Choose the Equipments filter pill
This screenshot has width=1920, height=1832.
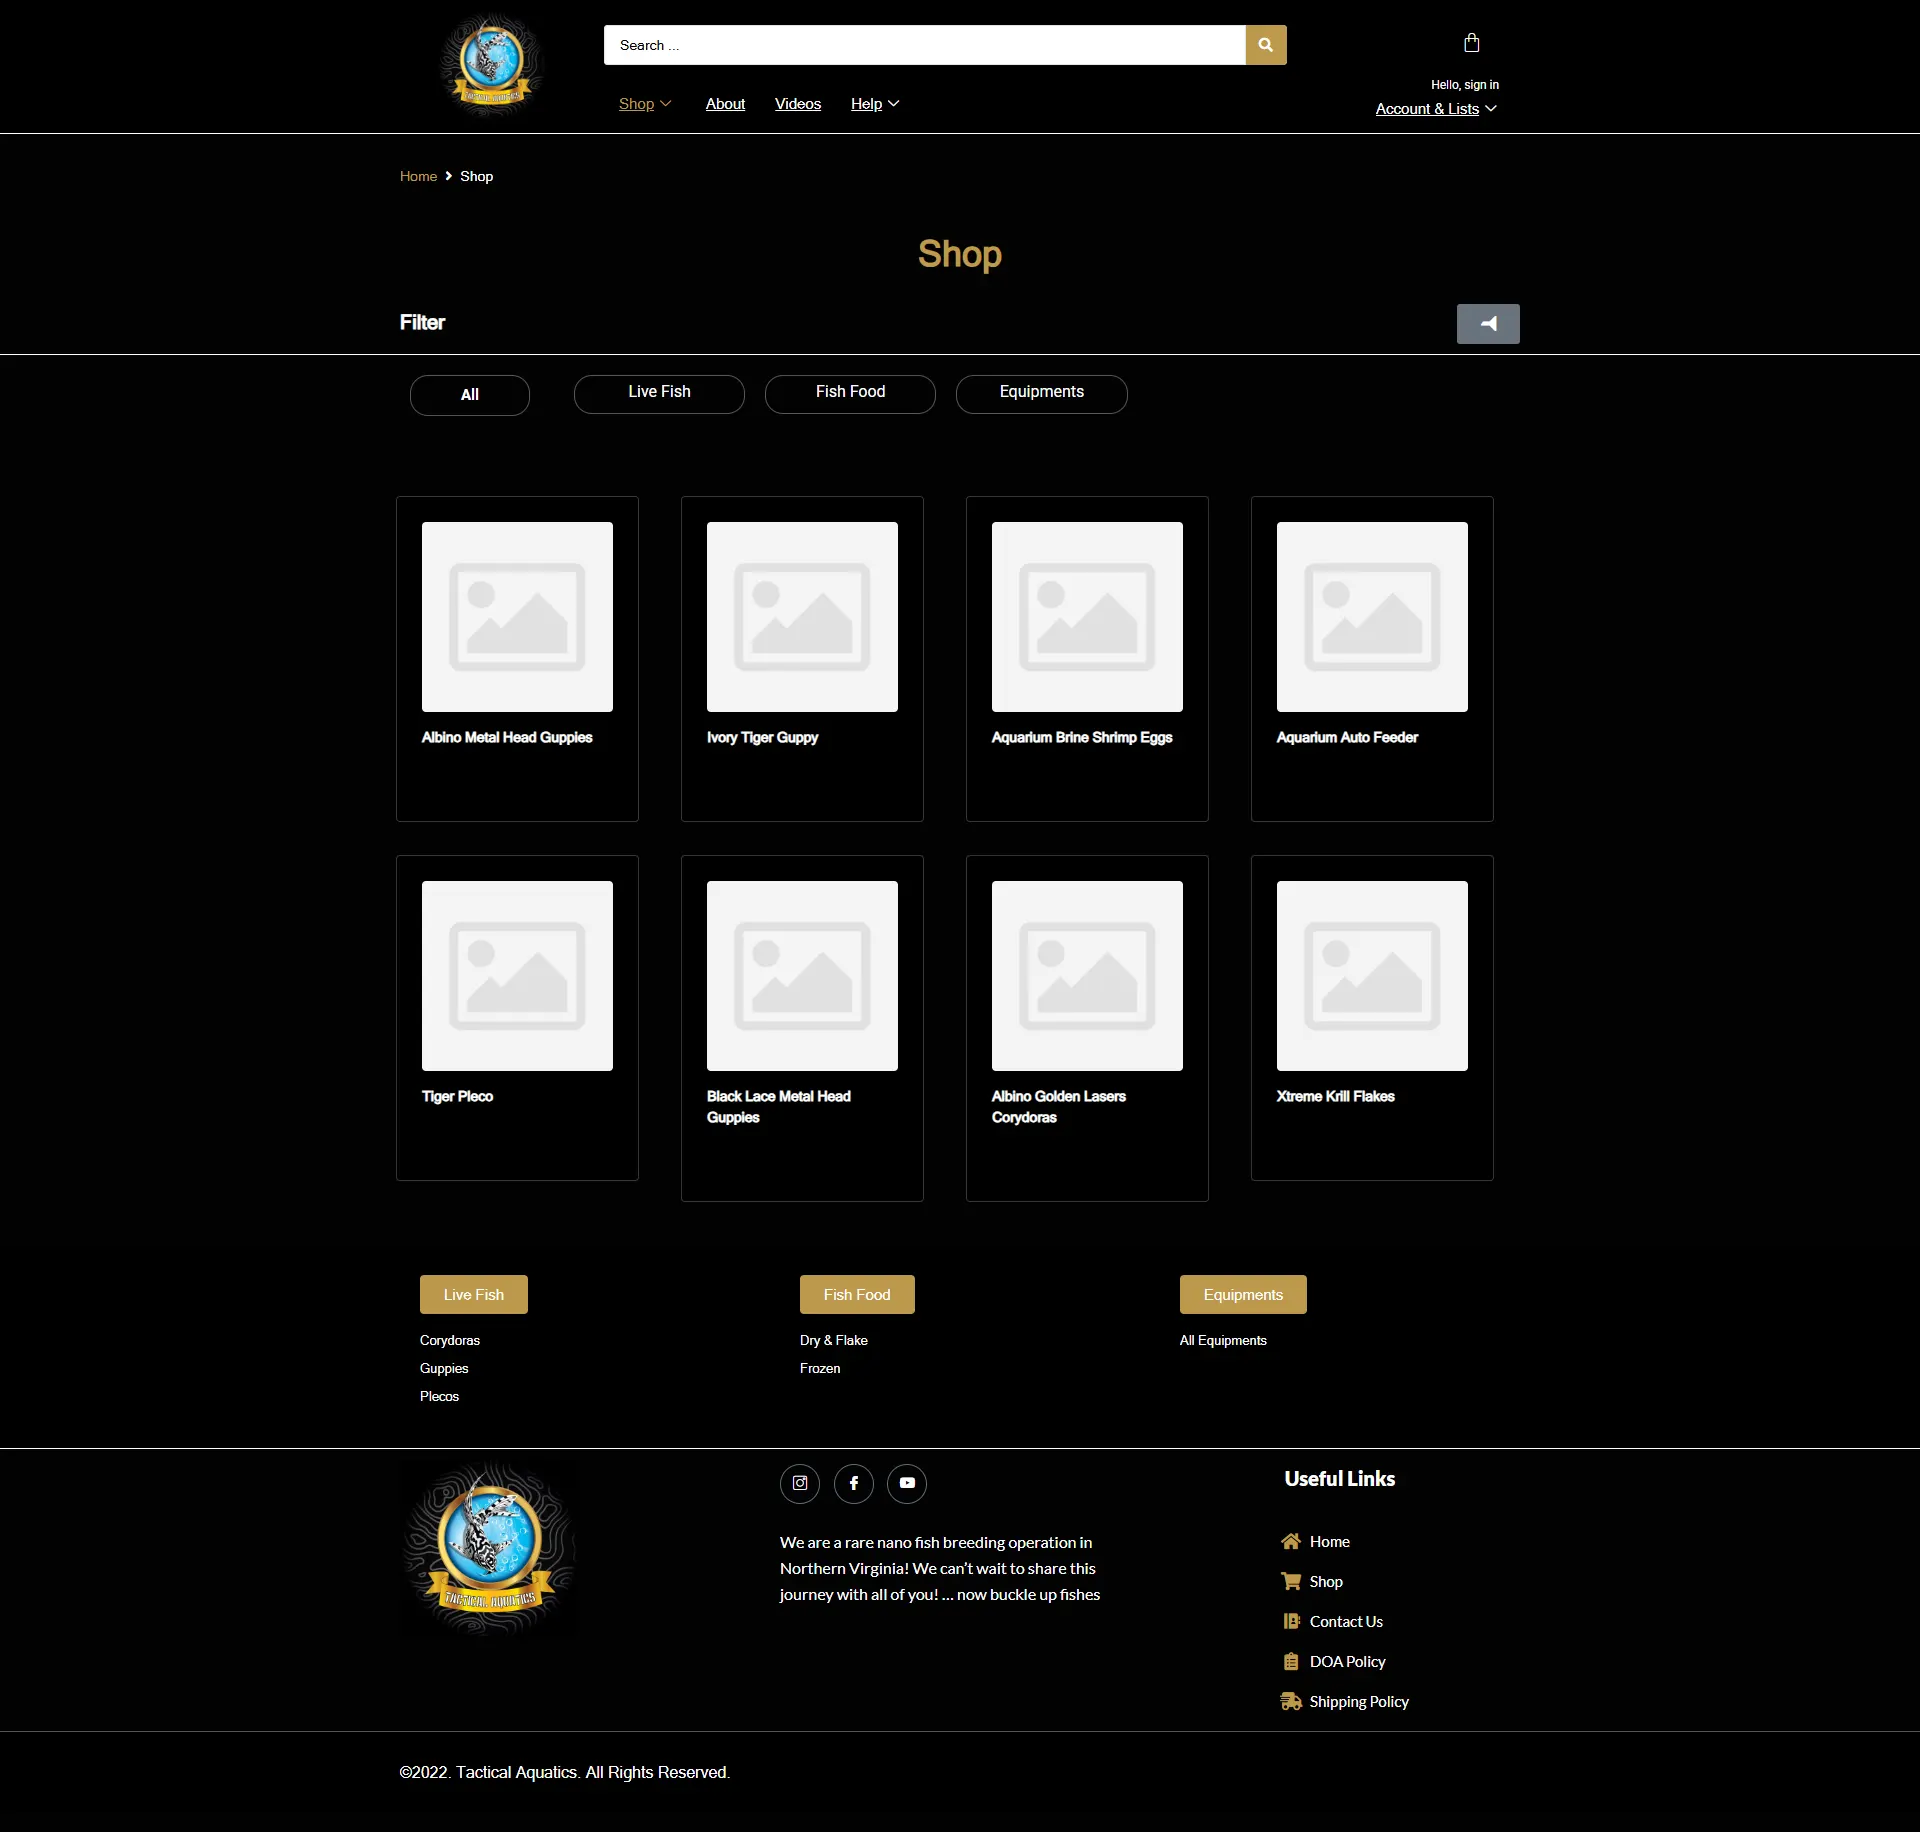coord(1041,393)
